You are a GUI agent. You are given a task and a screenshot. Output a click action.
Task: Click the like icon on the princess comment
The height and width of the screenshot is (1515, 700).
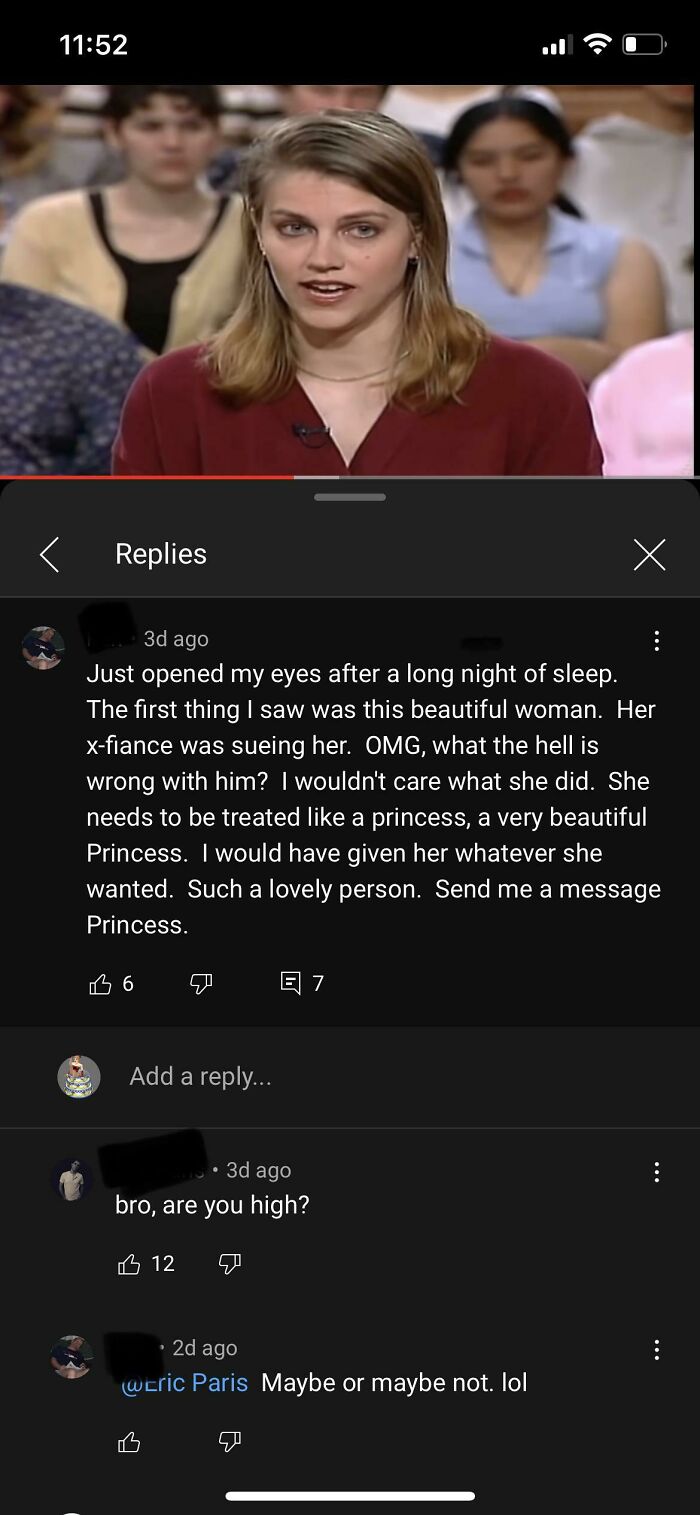pyautogui.click(x=100, y=983)
